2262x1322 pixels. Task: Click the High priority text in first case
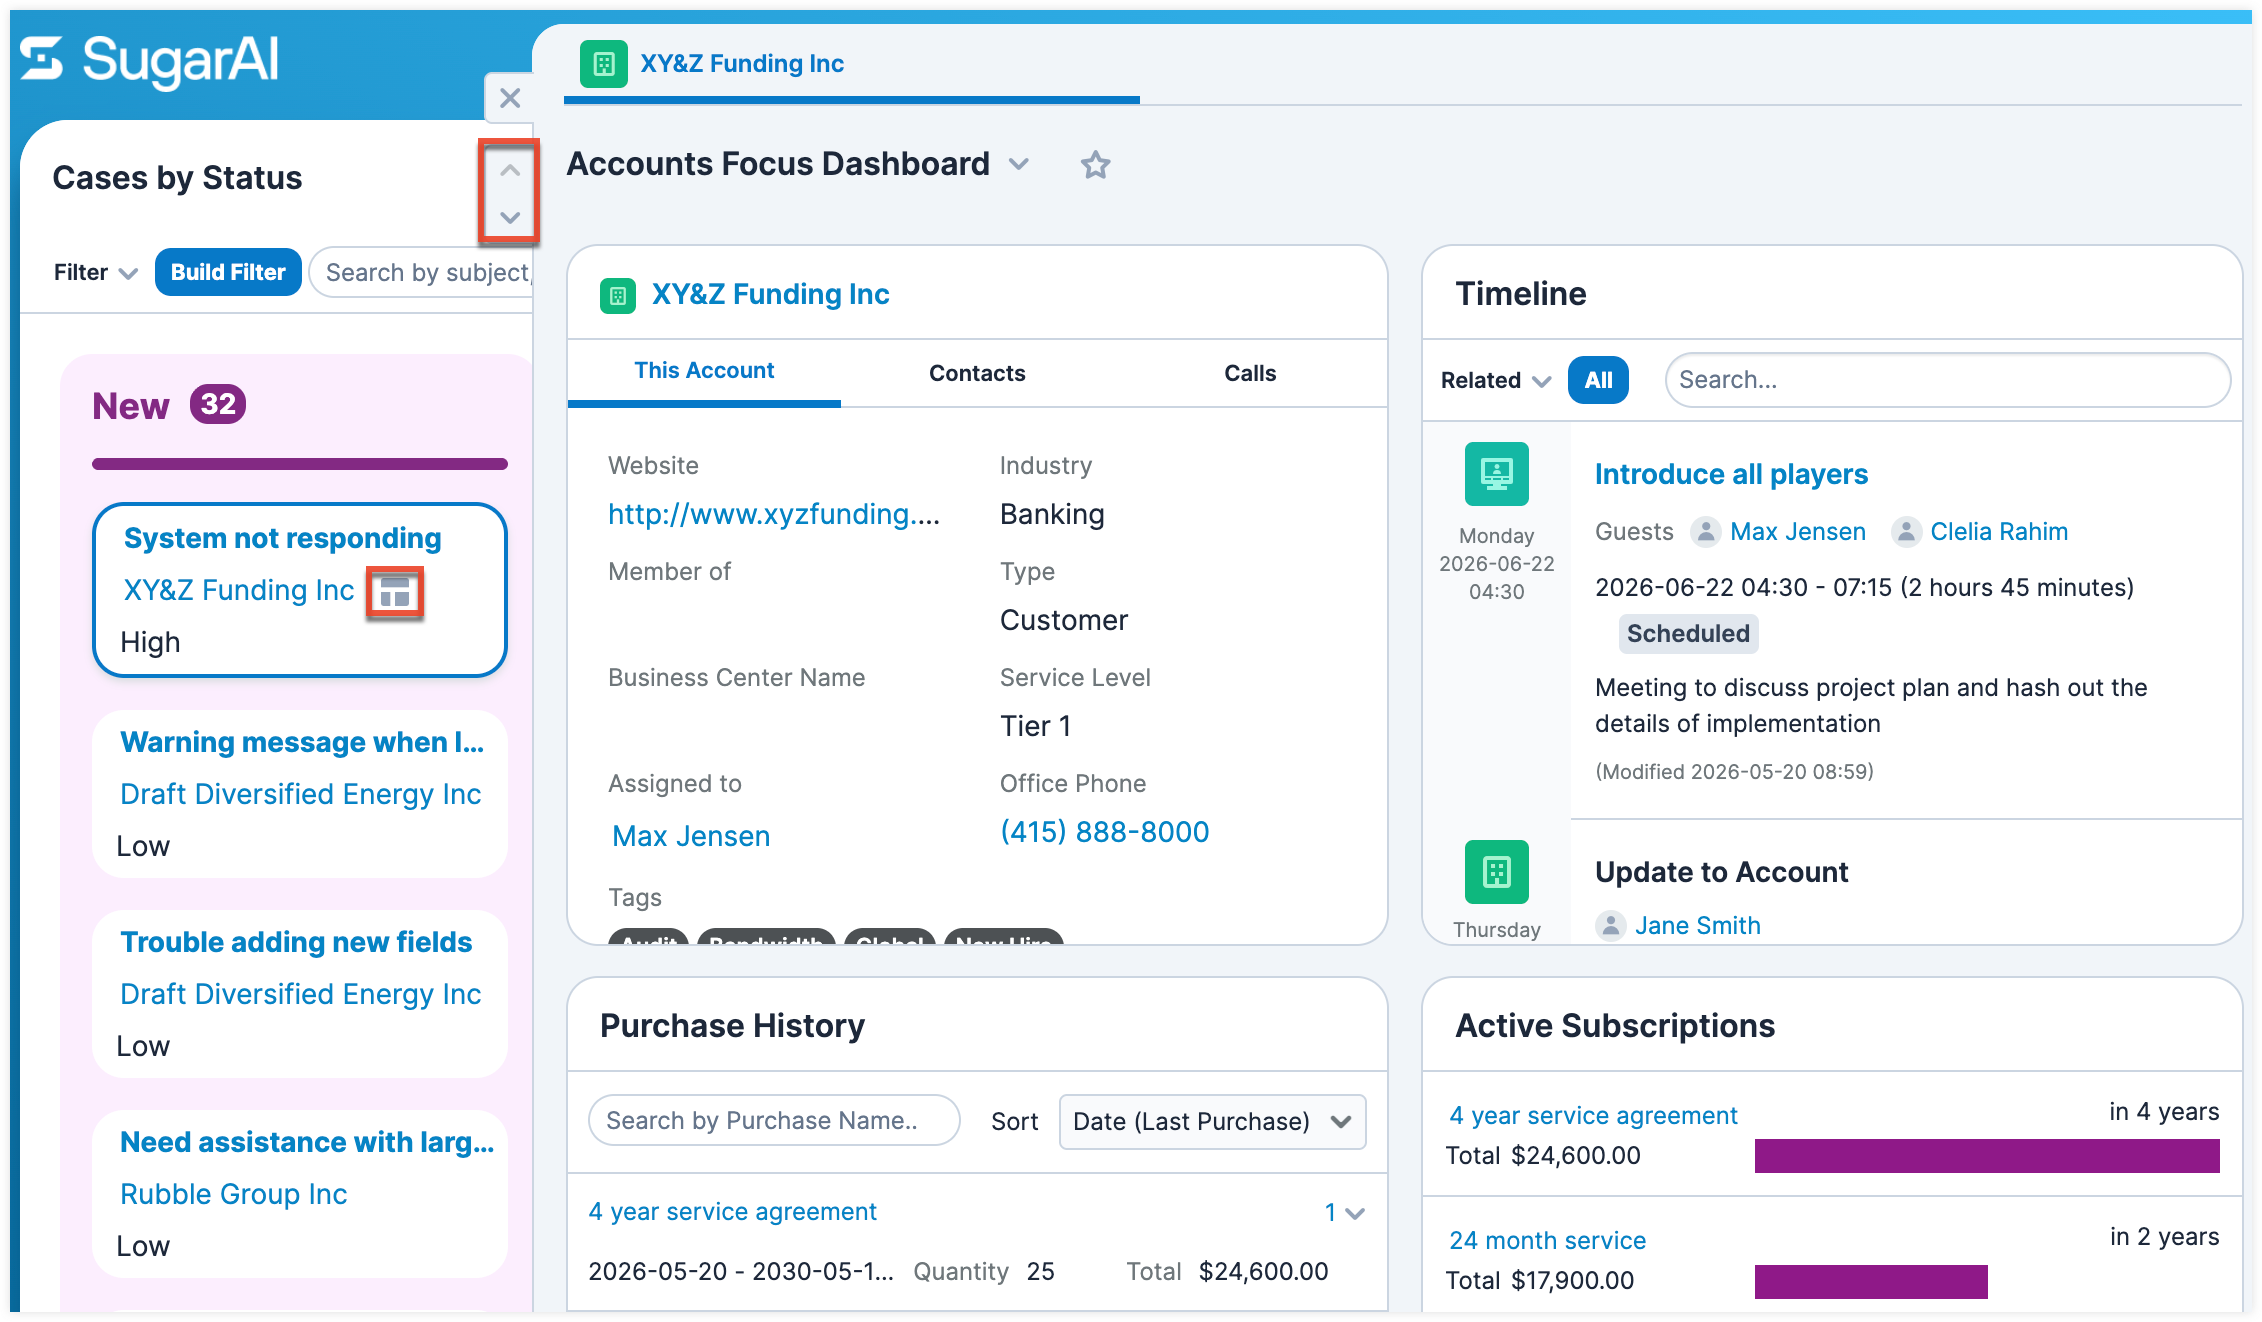click(x=150, y=642)
